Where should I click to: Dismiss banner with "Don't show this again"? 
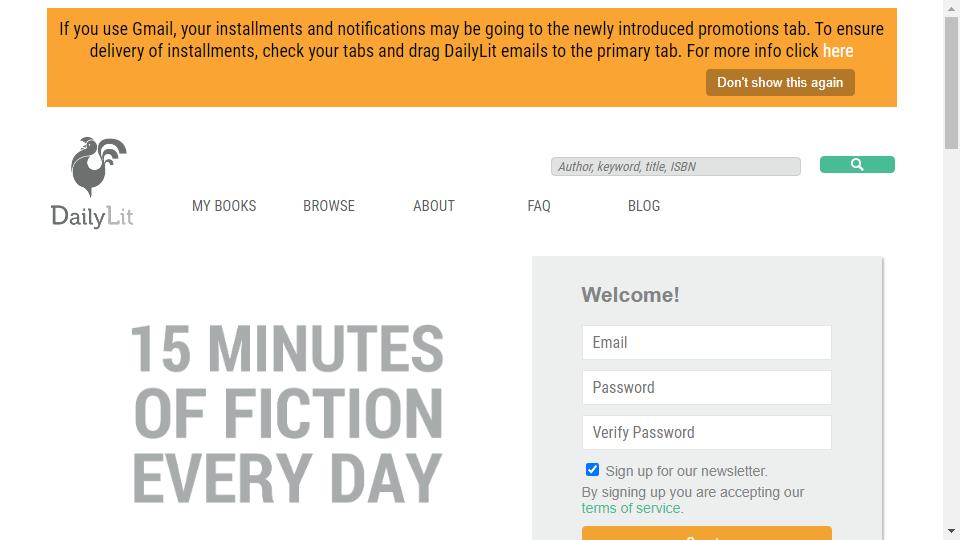[780, 83]
